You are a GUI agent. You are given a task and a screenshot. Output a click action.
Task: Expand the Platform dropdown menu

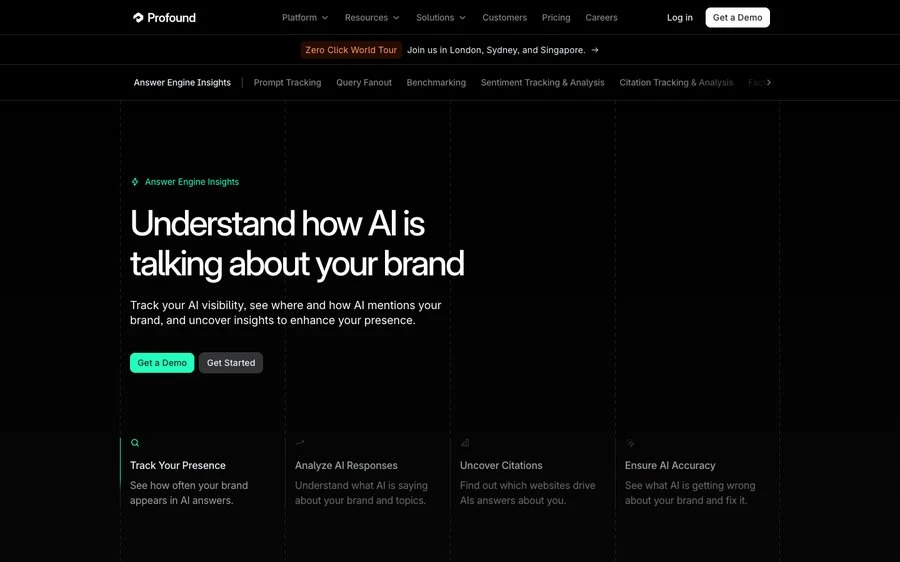tap(305, 18)
